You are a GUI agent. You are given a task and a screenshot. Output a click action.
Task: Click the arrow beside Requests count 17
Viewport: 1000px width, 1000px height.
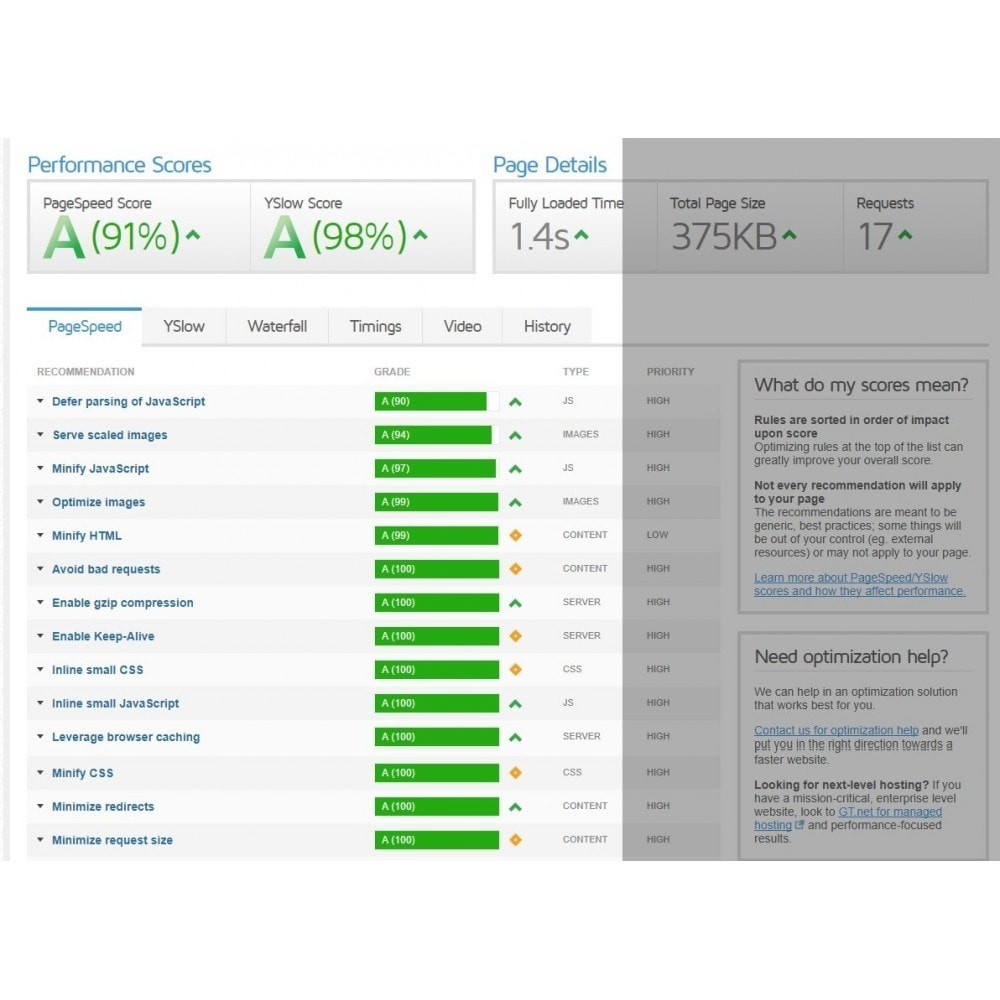(x=905, y=235)
